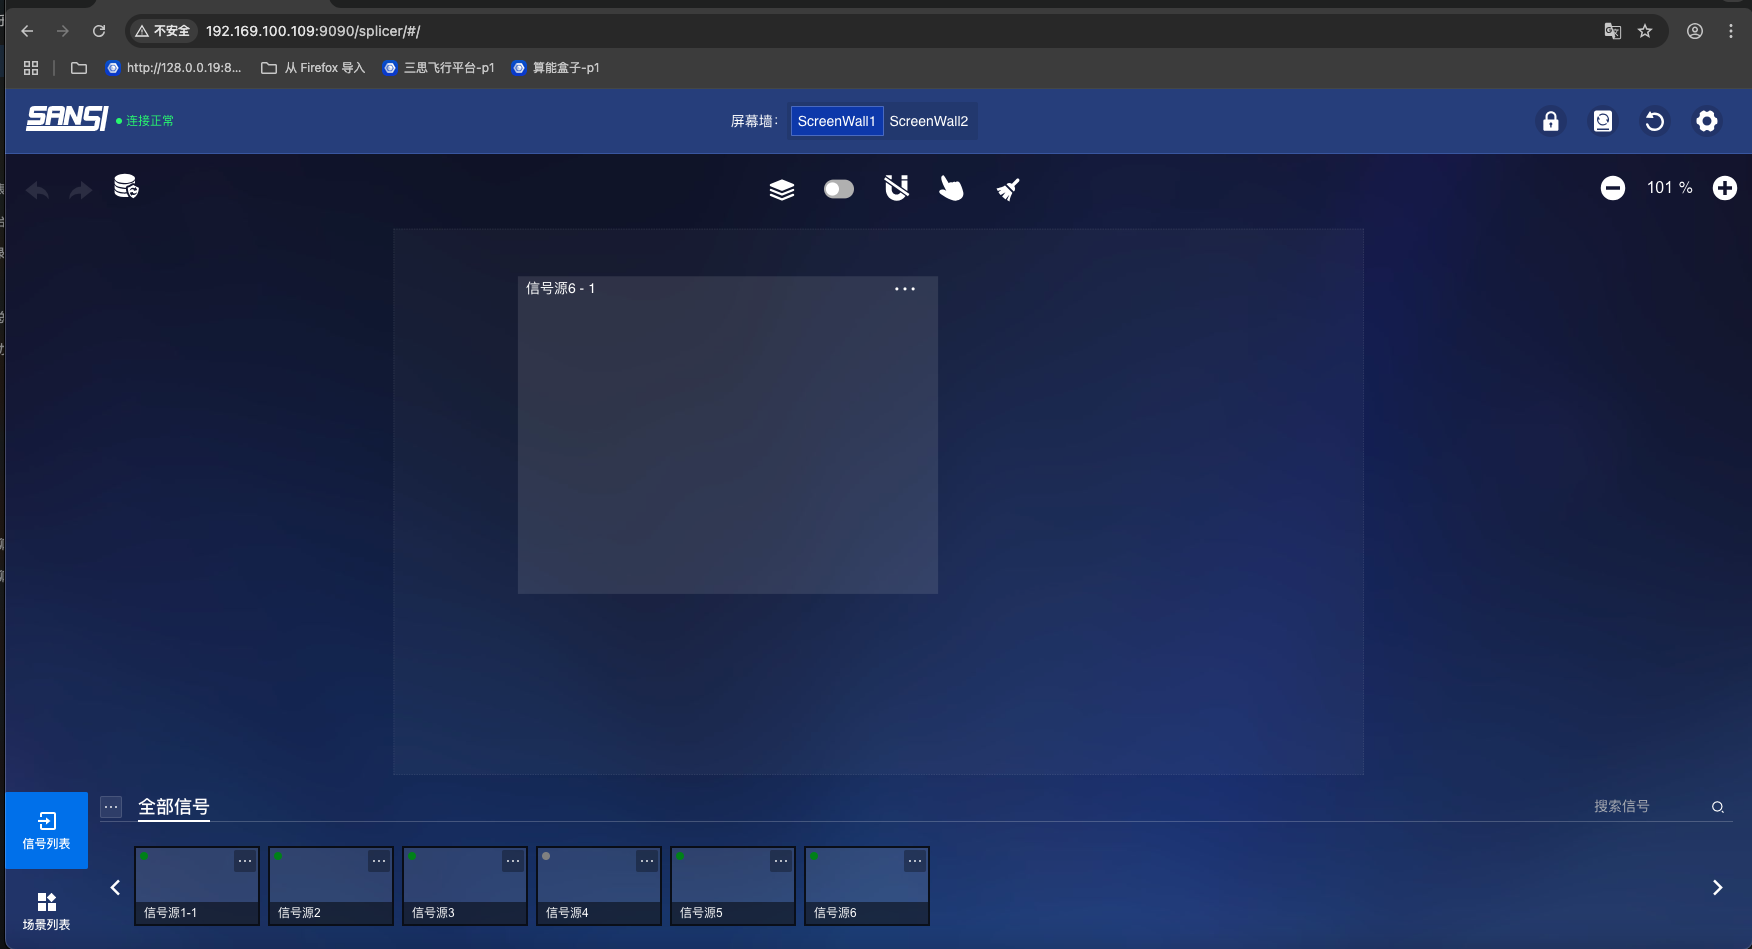The width and height of the screenshot is (1752, 949).
Task: Click the refresh icon in header
Action: pos(1655,121)
